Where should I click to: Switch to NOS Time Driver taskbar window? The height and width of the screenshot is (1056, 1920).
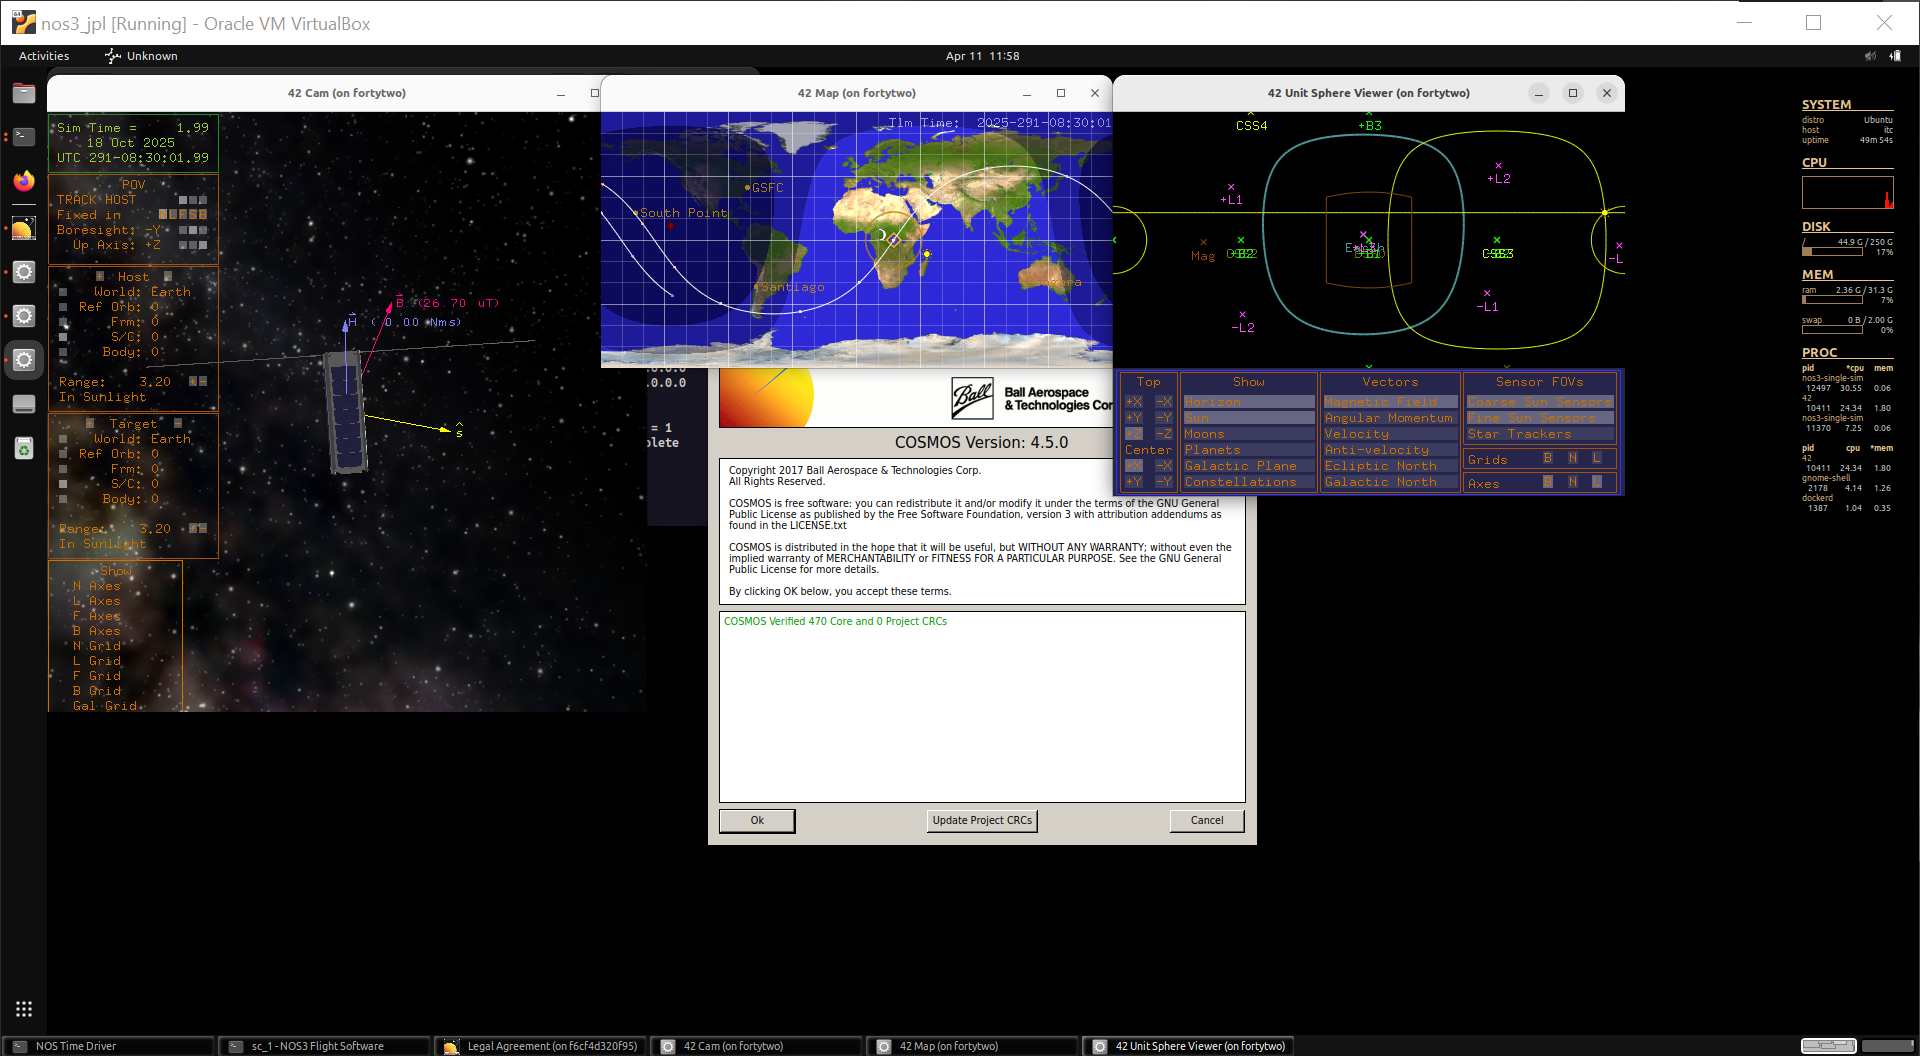pos(108,1046)
